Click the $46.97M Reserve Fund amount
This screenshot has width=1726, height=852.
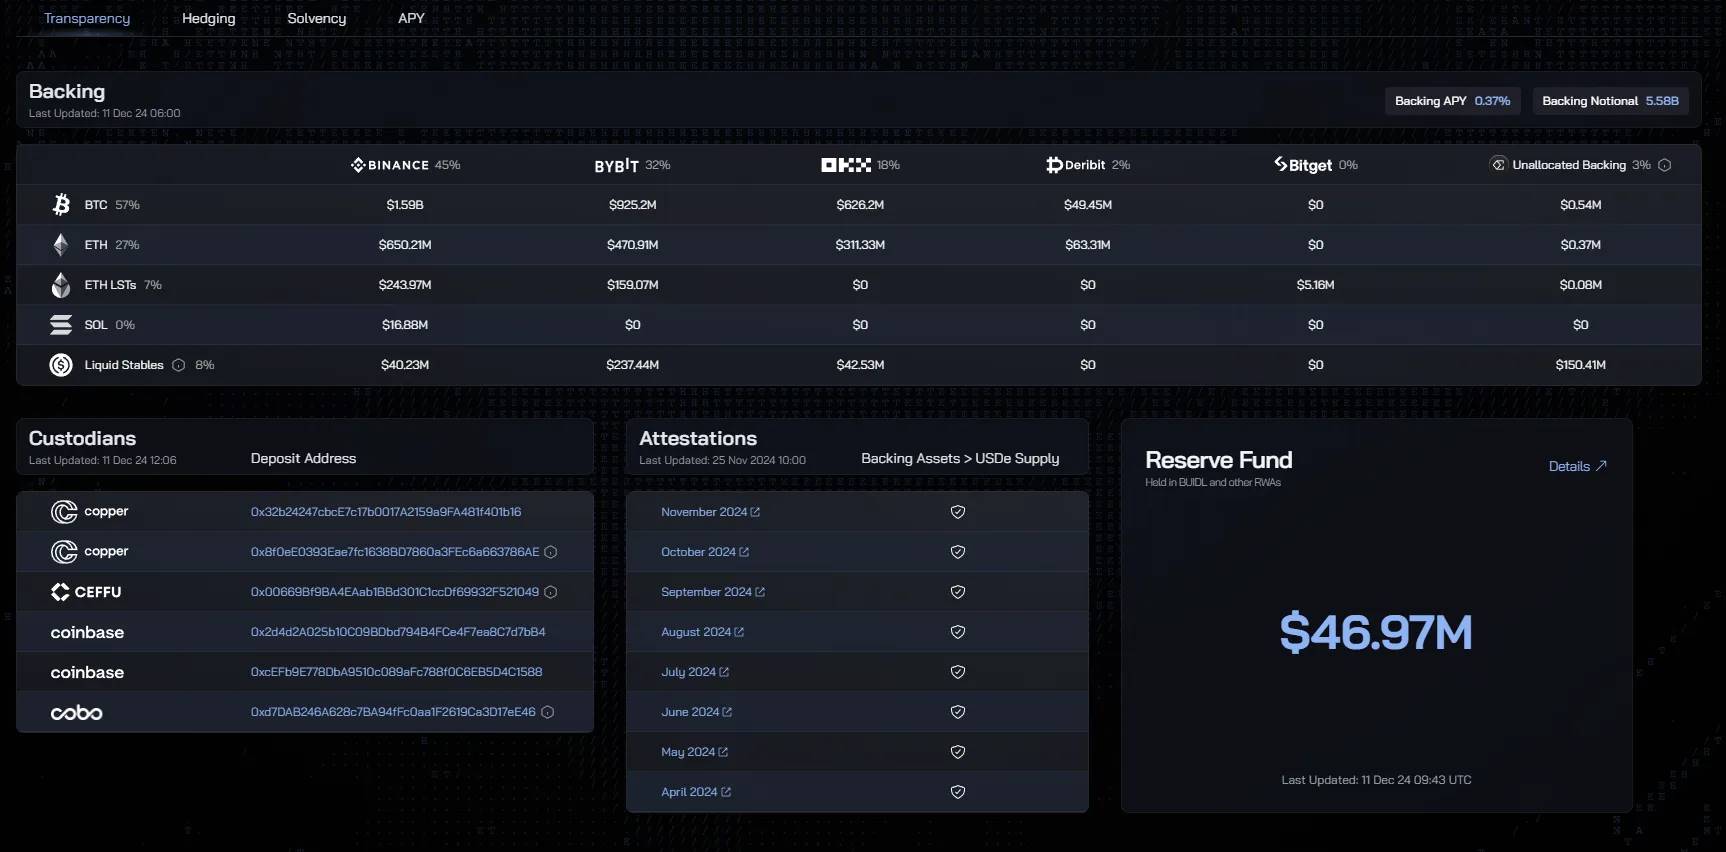click(x=1376, y=632)
